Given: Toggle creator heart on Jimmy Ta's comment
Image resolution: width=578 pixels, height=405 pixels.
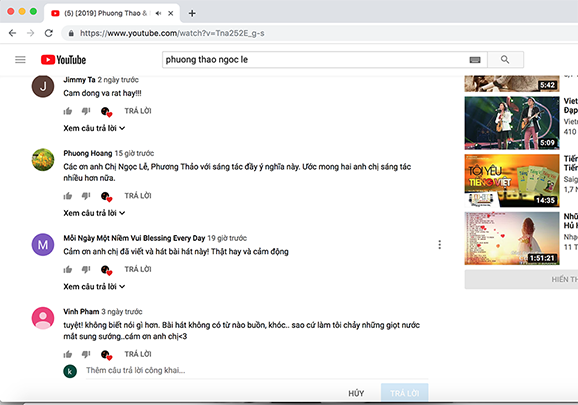Looking at the screenshot, I should (x=106, y=112).
